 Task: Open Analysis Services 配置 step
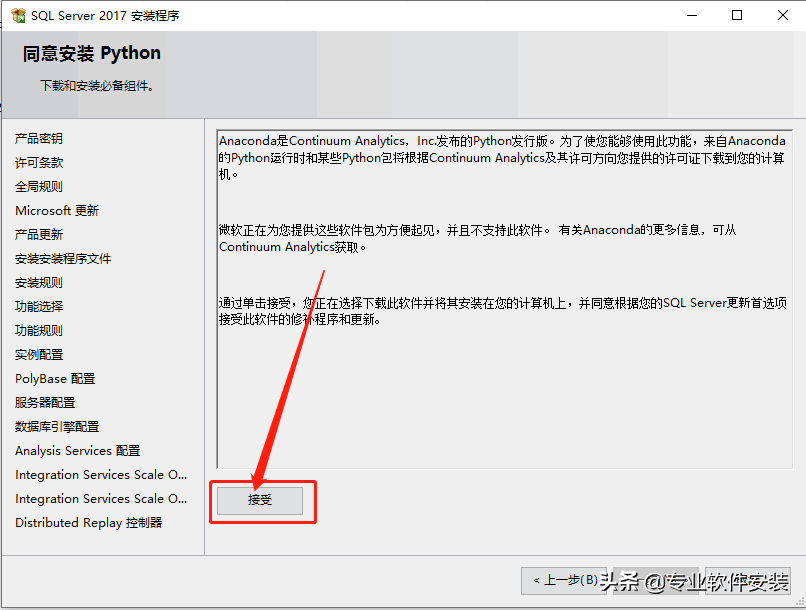[77, 450]
